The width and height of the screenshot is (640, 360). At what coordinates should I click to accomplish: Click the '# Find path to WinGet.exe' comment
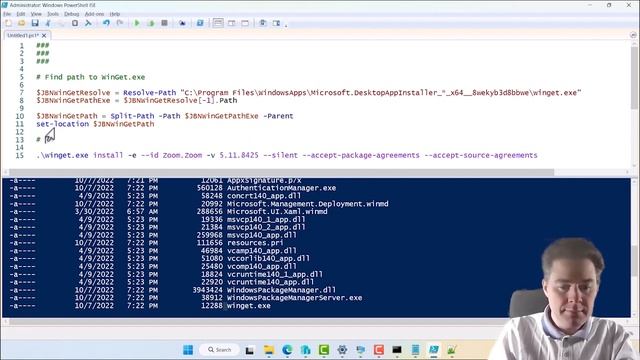91,77
